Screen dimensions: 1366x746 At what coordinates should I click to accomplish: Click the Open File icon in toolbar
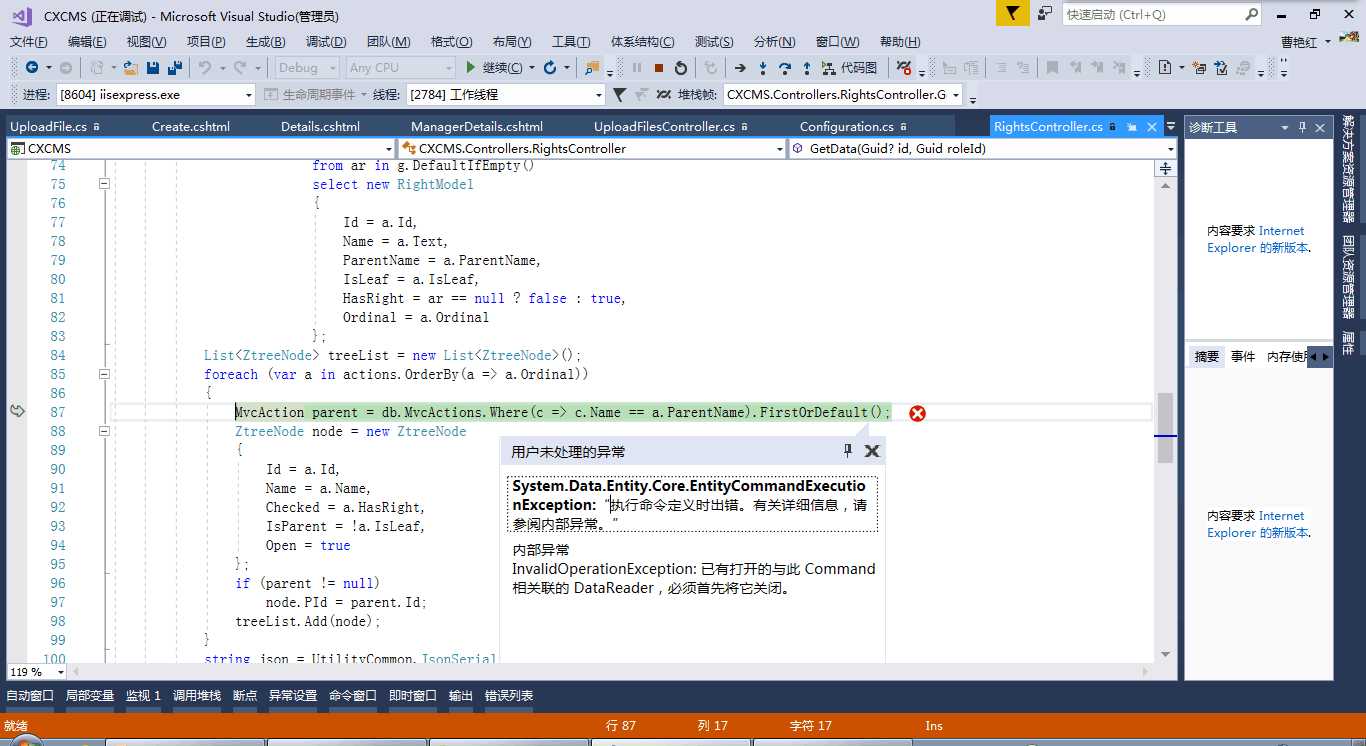click(131, 68)
